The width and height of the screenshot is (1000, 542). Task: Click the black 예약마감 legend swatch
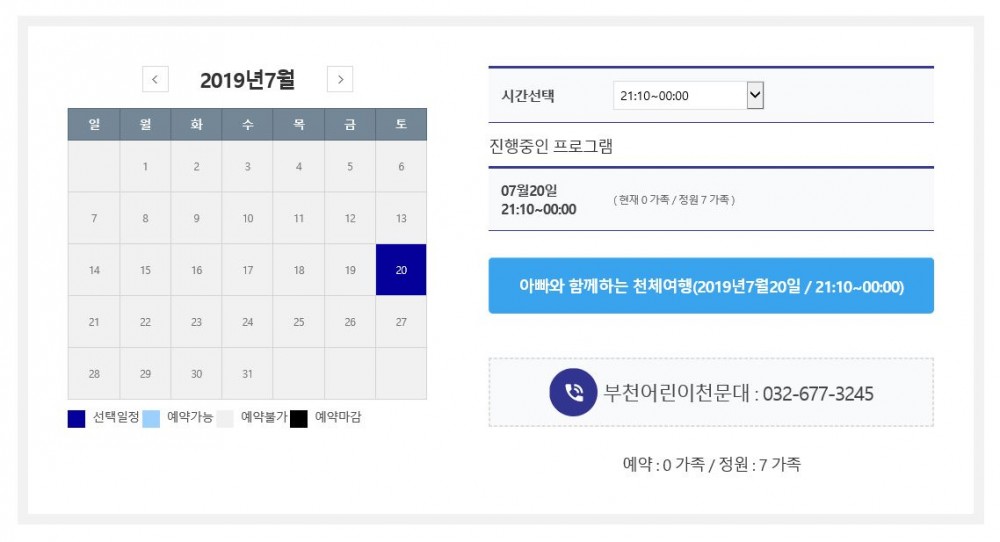coord(299,418)
